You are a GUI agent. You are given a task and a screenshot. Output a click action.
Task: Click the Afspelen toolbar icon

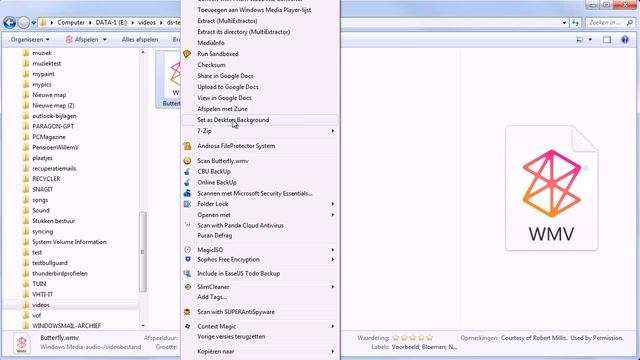(x=69, y=40)
